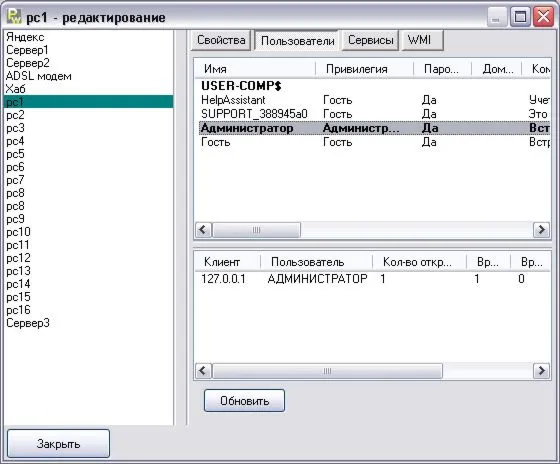Click the Закрыть button

(58, 444)
